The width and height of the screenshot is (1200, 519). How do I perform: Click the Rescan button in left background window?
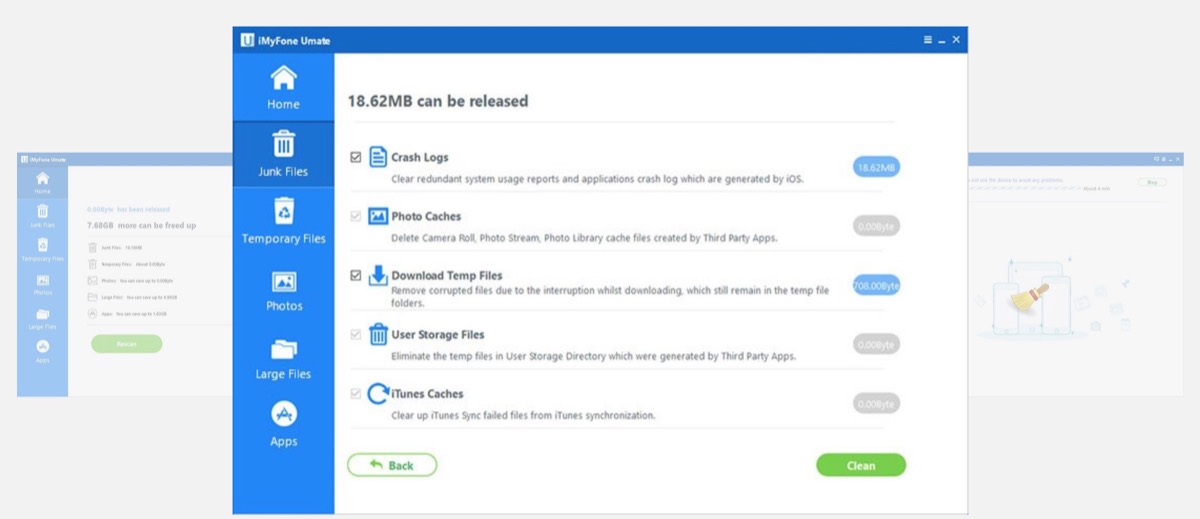coord(126,343)
